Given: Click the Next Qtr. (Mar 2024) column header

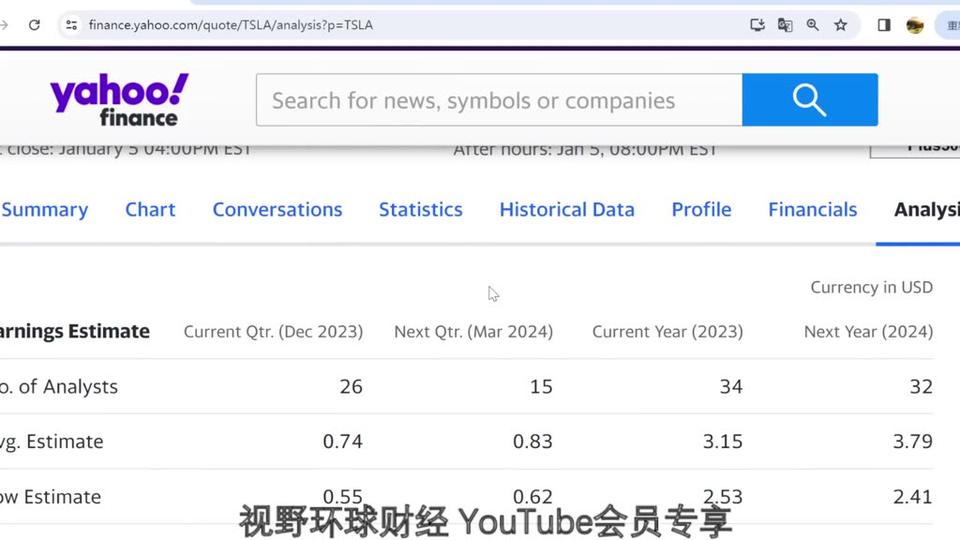Looking at the screenshot, I should tap(473, 332).
